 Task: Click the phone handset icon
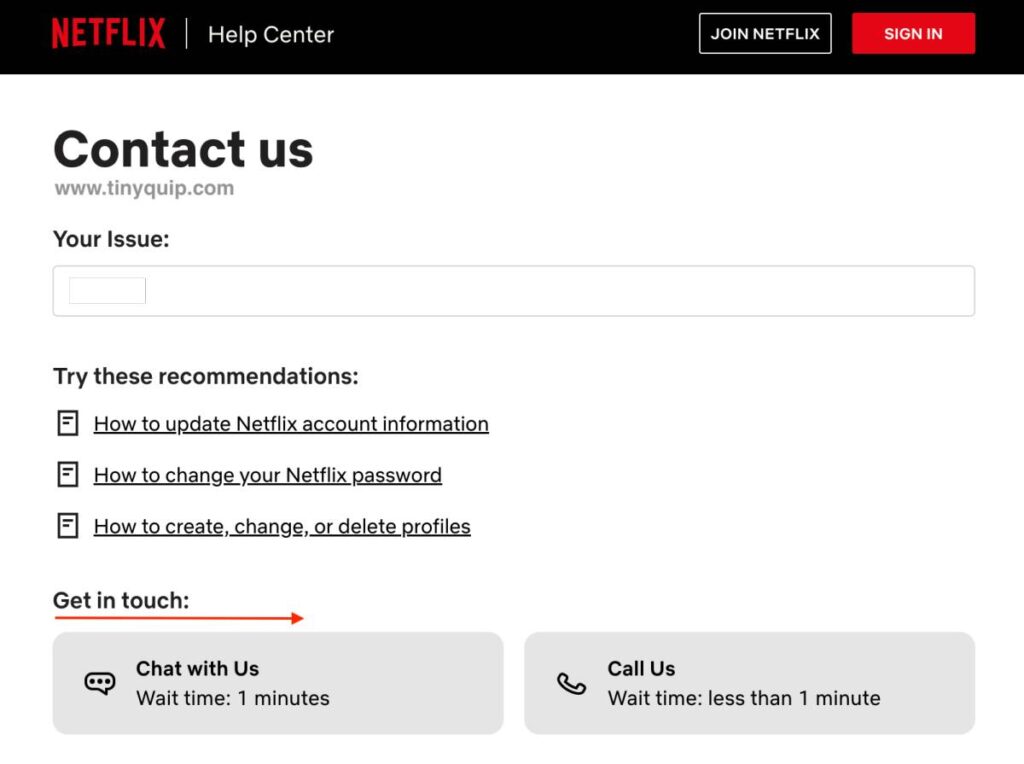pos(570,683)
